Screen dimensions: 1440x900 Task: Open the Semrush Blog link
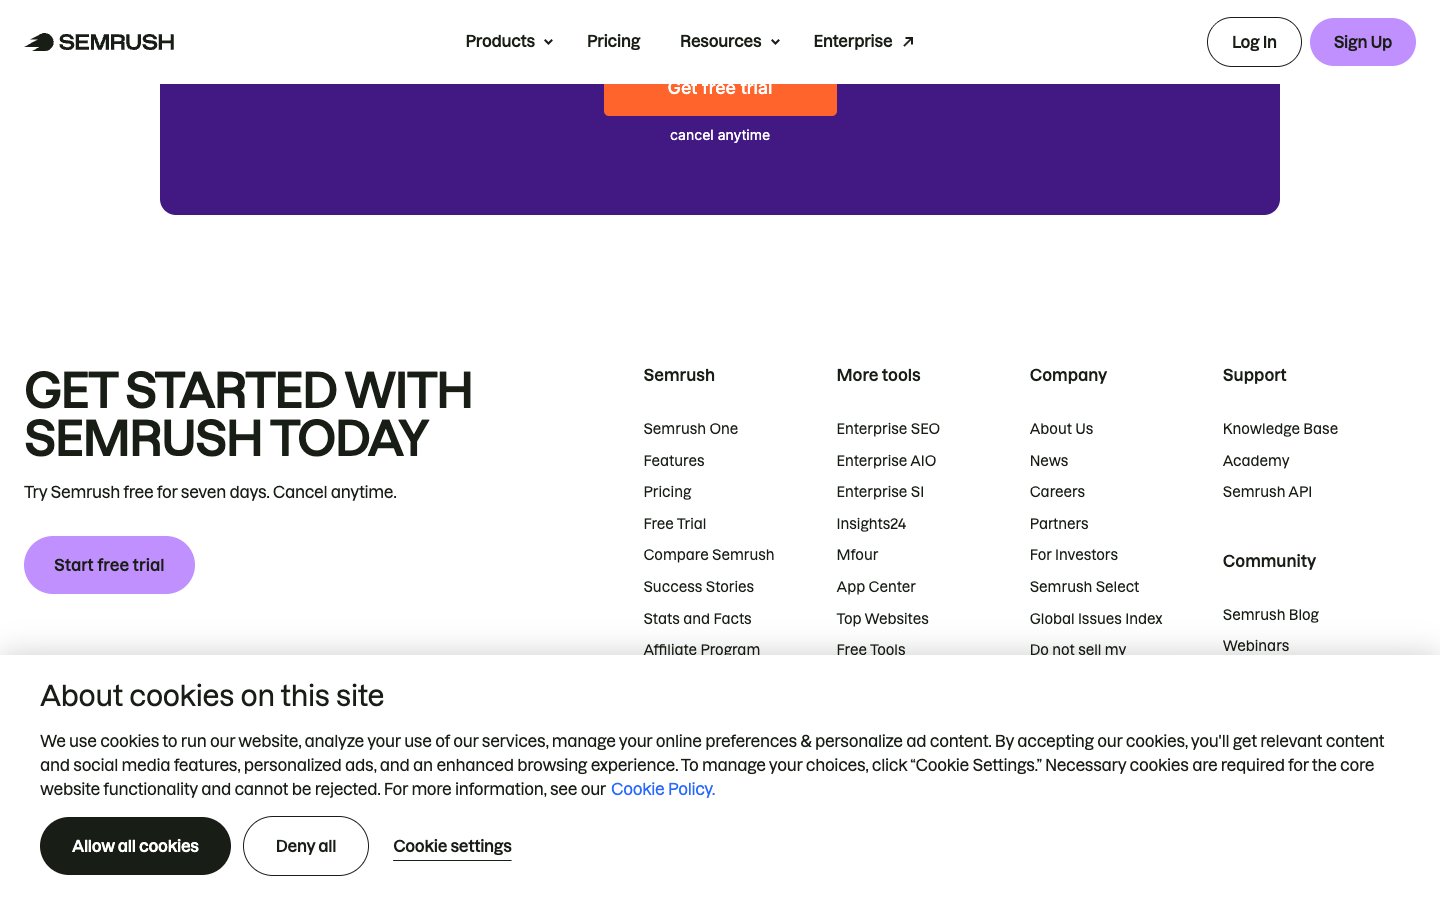point(1270,615)
